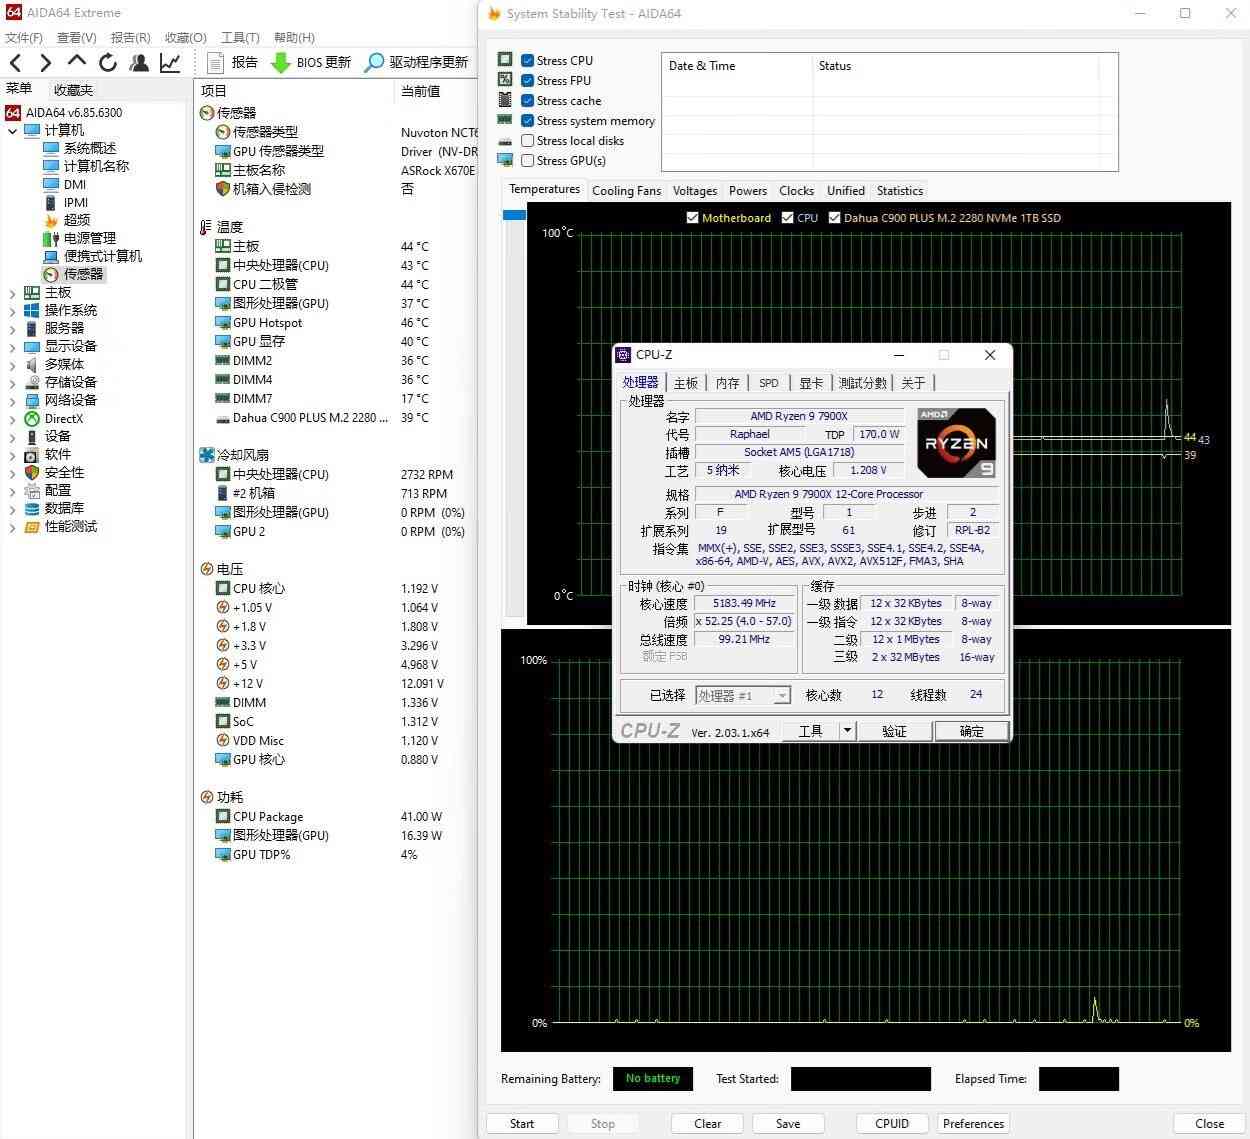
Task: Open the 工具 dropdown arrow in CPU-Z
Action: pos(846,730)
